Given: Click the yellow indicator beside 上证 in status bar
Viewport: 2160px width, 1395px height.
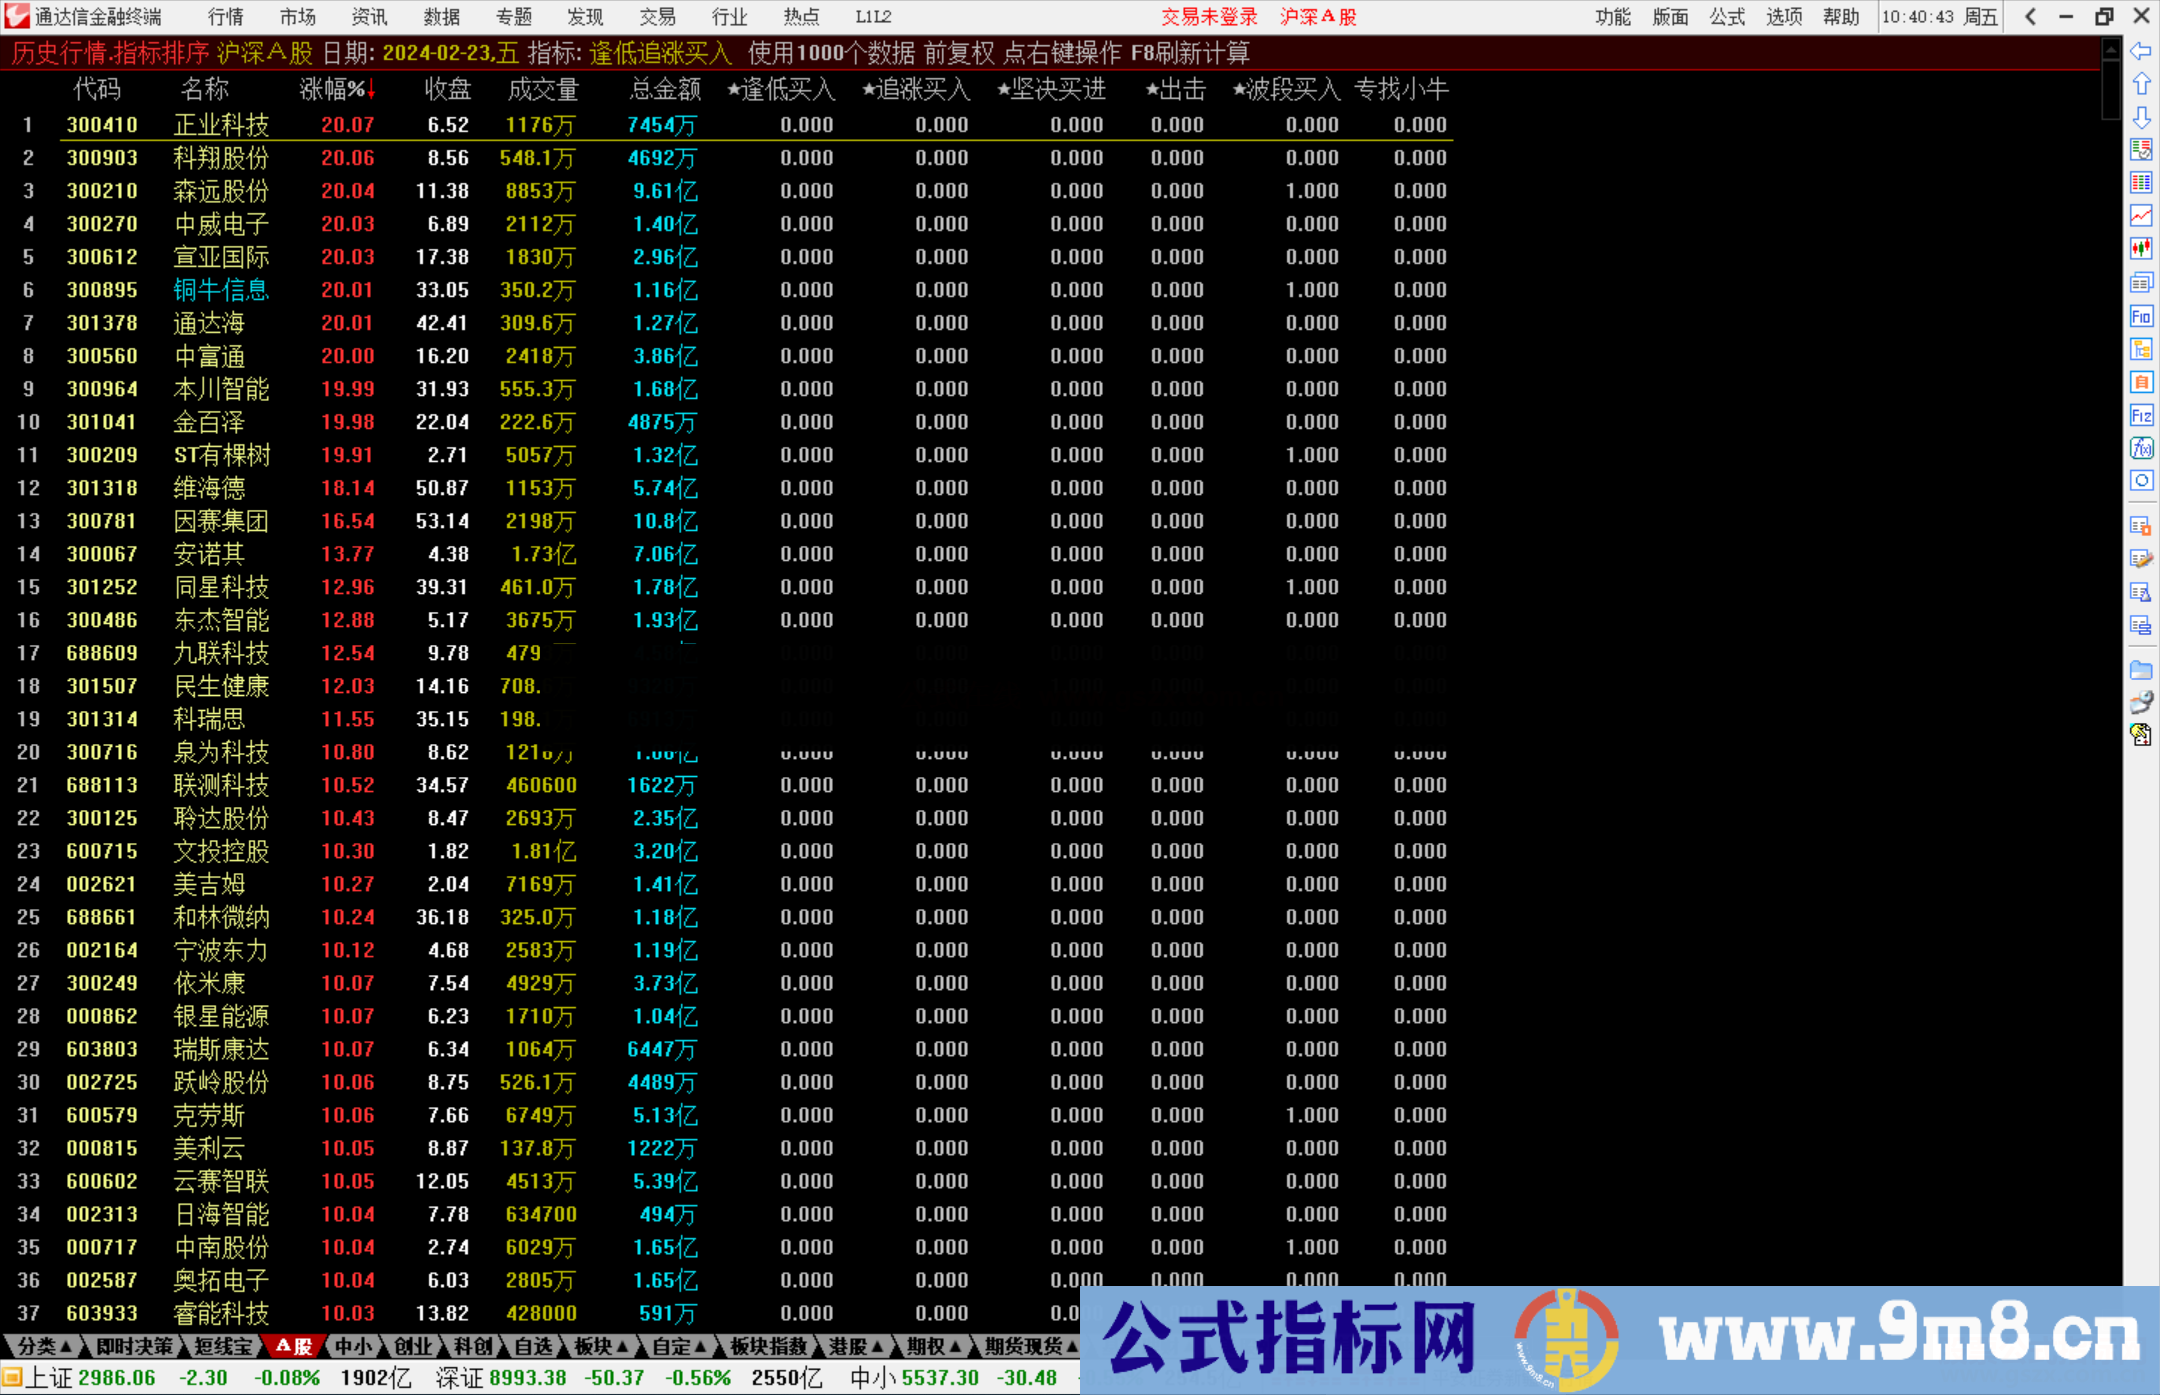Looking at the screenshot, I should point(12,1377).
